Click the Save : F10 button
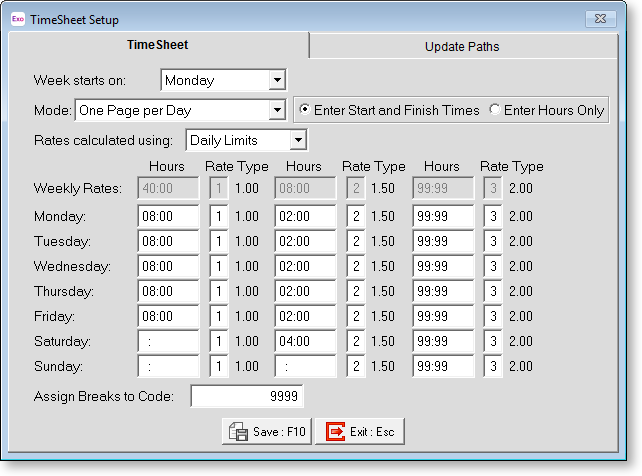 (x=266, y=431)
